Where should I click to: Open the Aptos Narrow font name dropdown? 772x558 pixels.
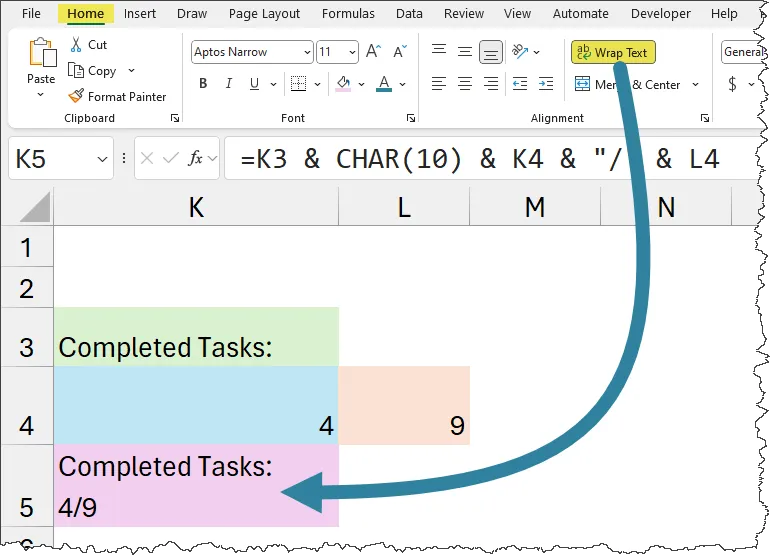[x=307, y=52]
